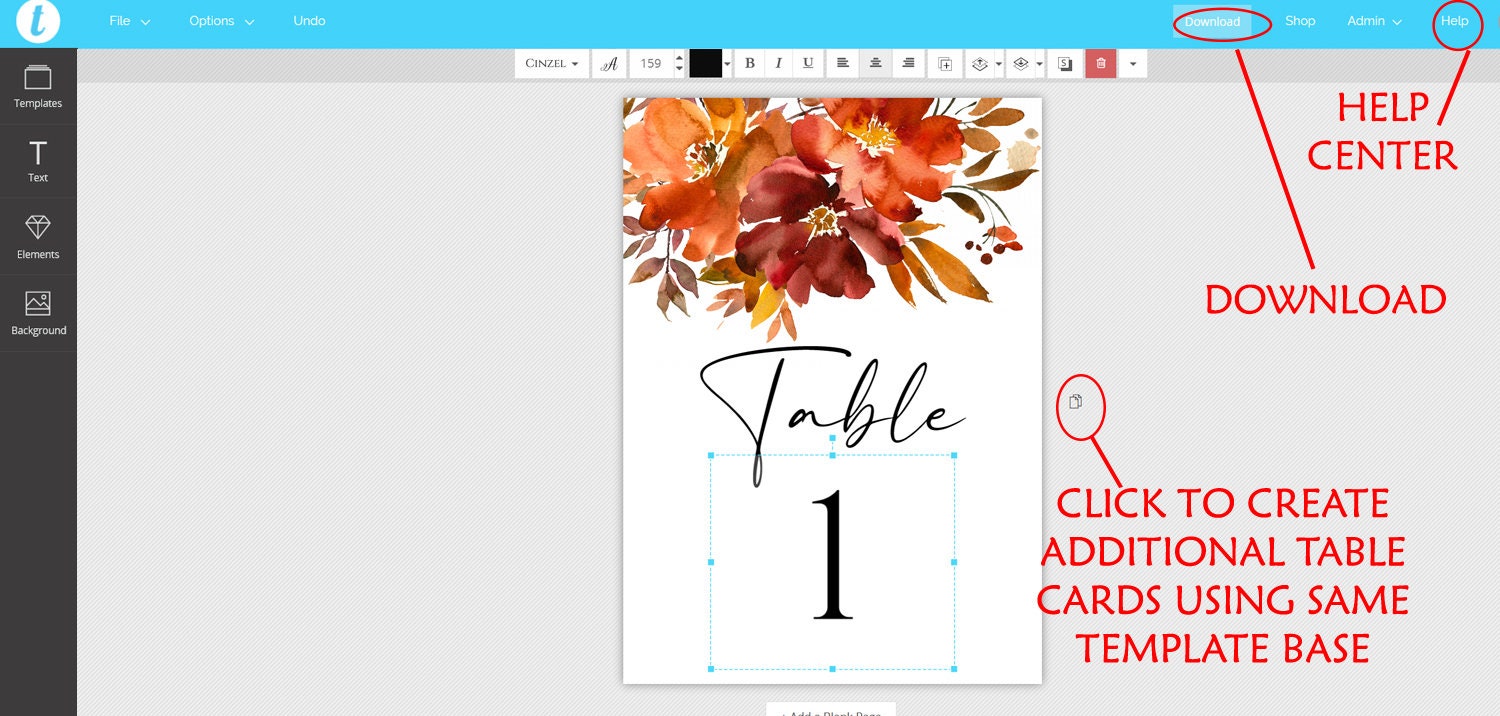Screen dimensions: 1500x716
Task: Click the copy element icon in toolbar
Action: 944,63
